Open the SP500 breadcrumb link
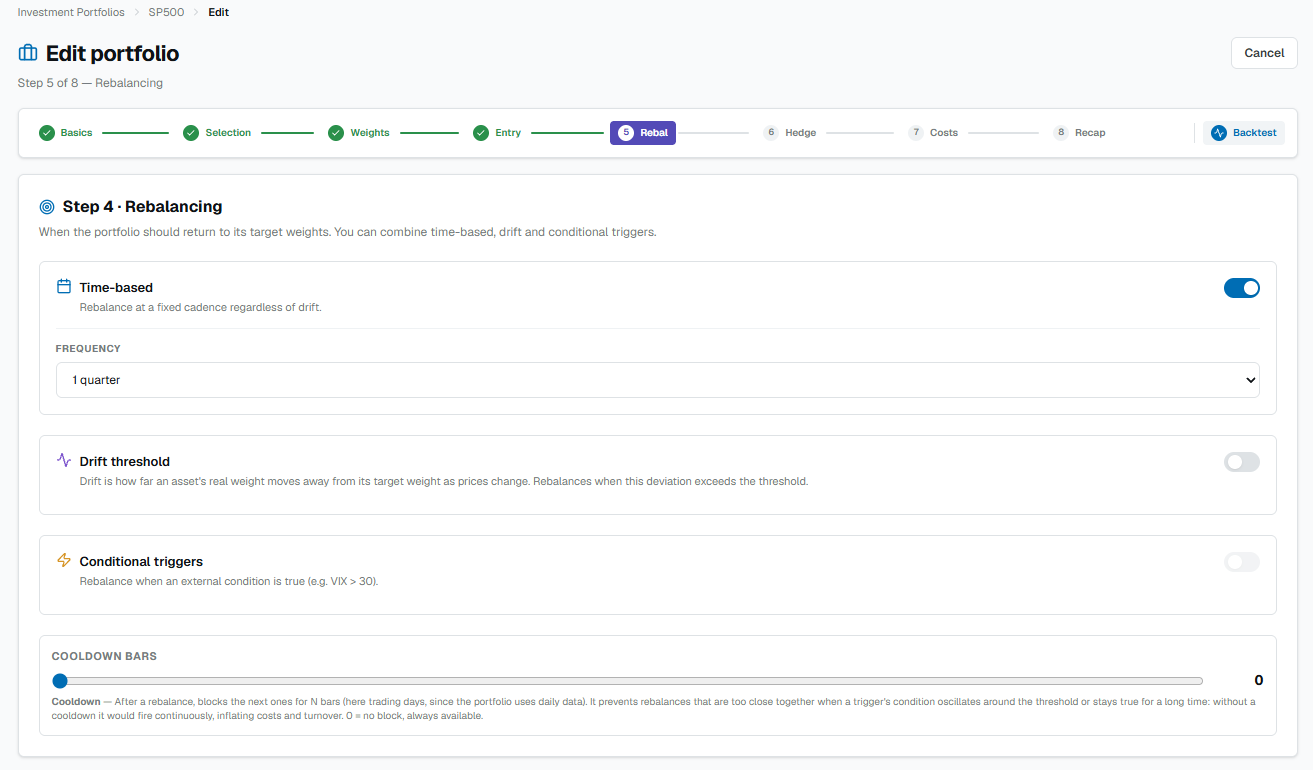This screenshot has width=1313, height=770. tap(166, 12)
